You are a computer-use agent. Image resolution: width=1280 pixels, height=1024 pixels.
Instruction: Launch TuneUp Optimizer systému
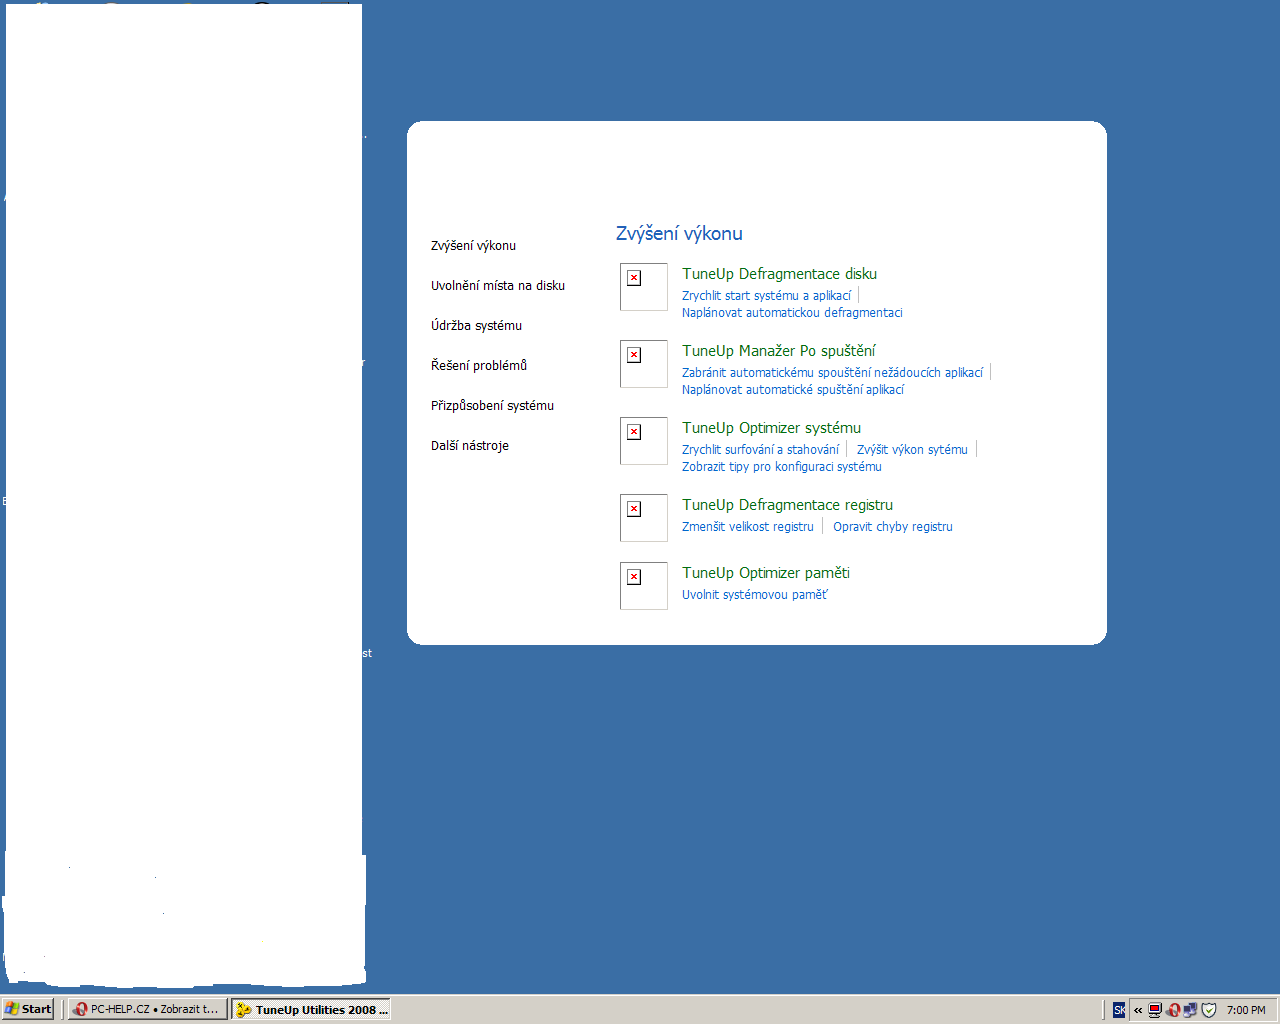771,428
